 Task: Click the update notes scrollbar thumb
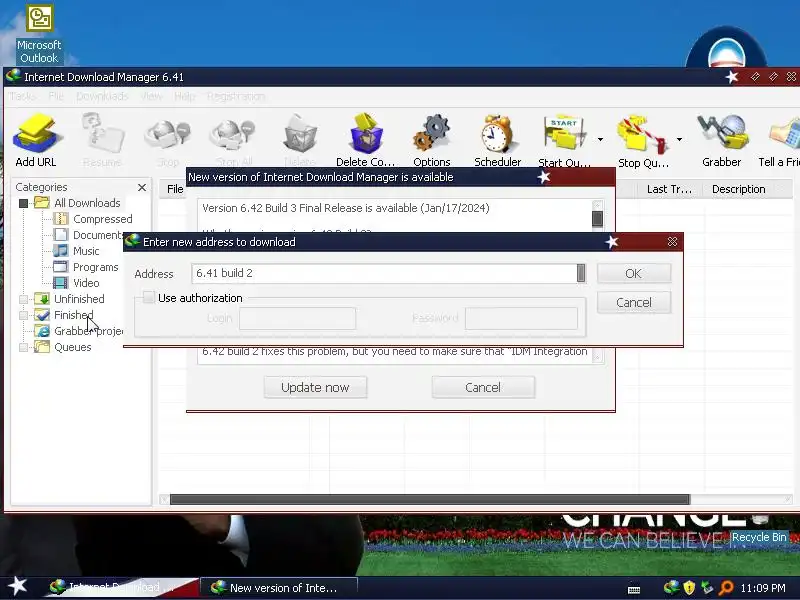pyautogui.click(x=597, y=218)
